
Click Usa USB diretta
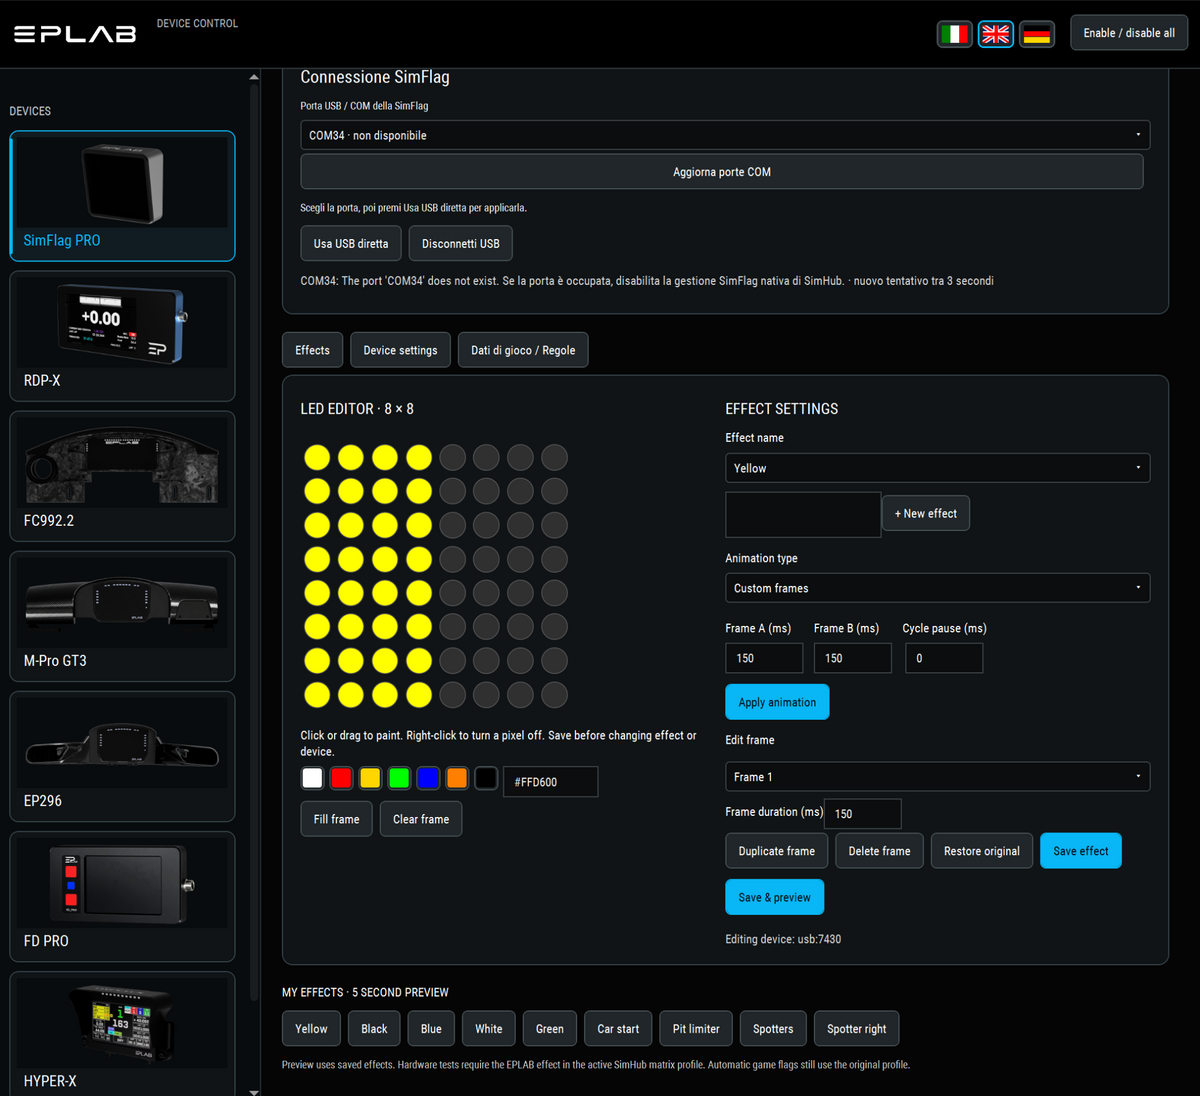351,243
